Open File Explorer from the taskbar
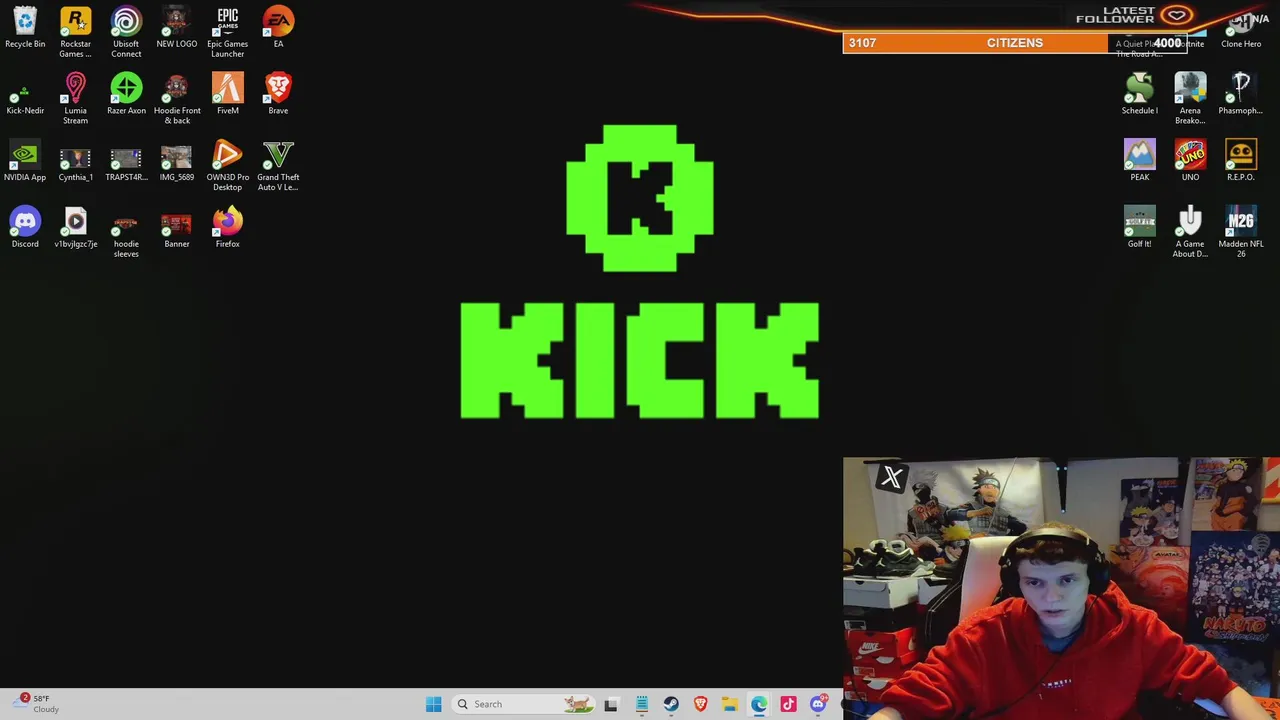 pyautogui.click(x=730, y=704)
